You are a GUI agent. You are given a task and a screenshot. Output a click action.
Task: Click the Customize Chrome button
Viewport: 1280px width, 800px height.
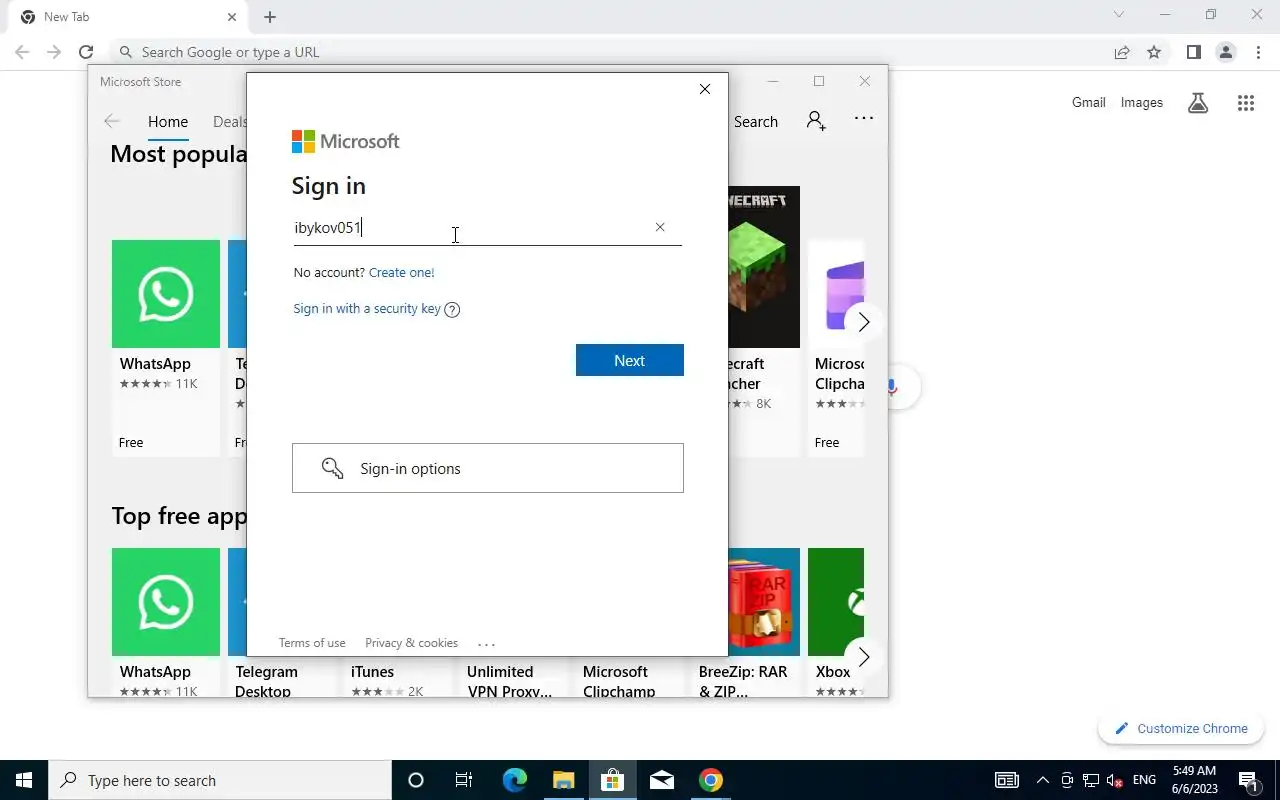1181,728
